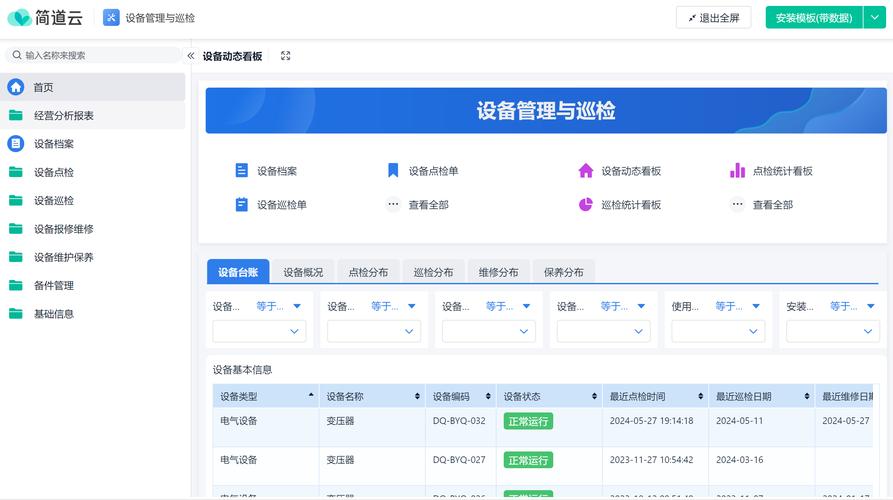Open 设备档案 document icon shortcut
This screenshot has width=893, height=500.
tap(241, 171)
